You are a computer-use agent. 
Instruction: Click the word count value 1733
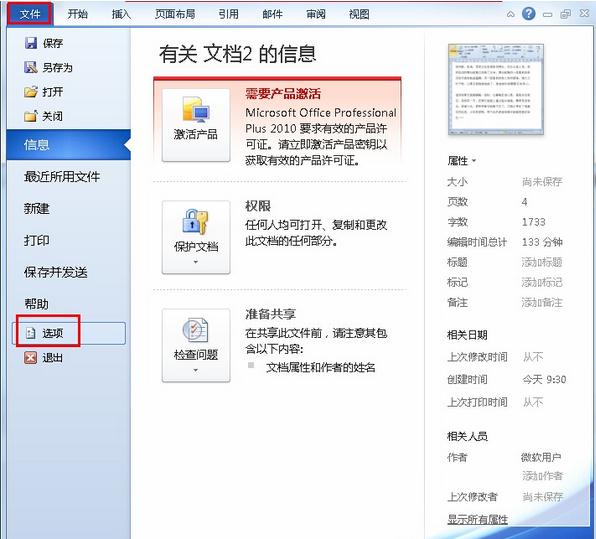click(x=534, y=222)
